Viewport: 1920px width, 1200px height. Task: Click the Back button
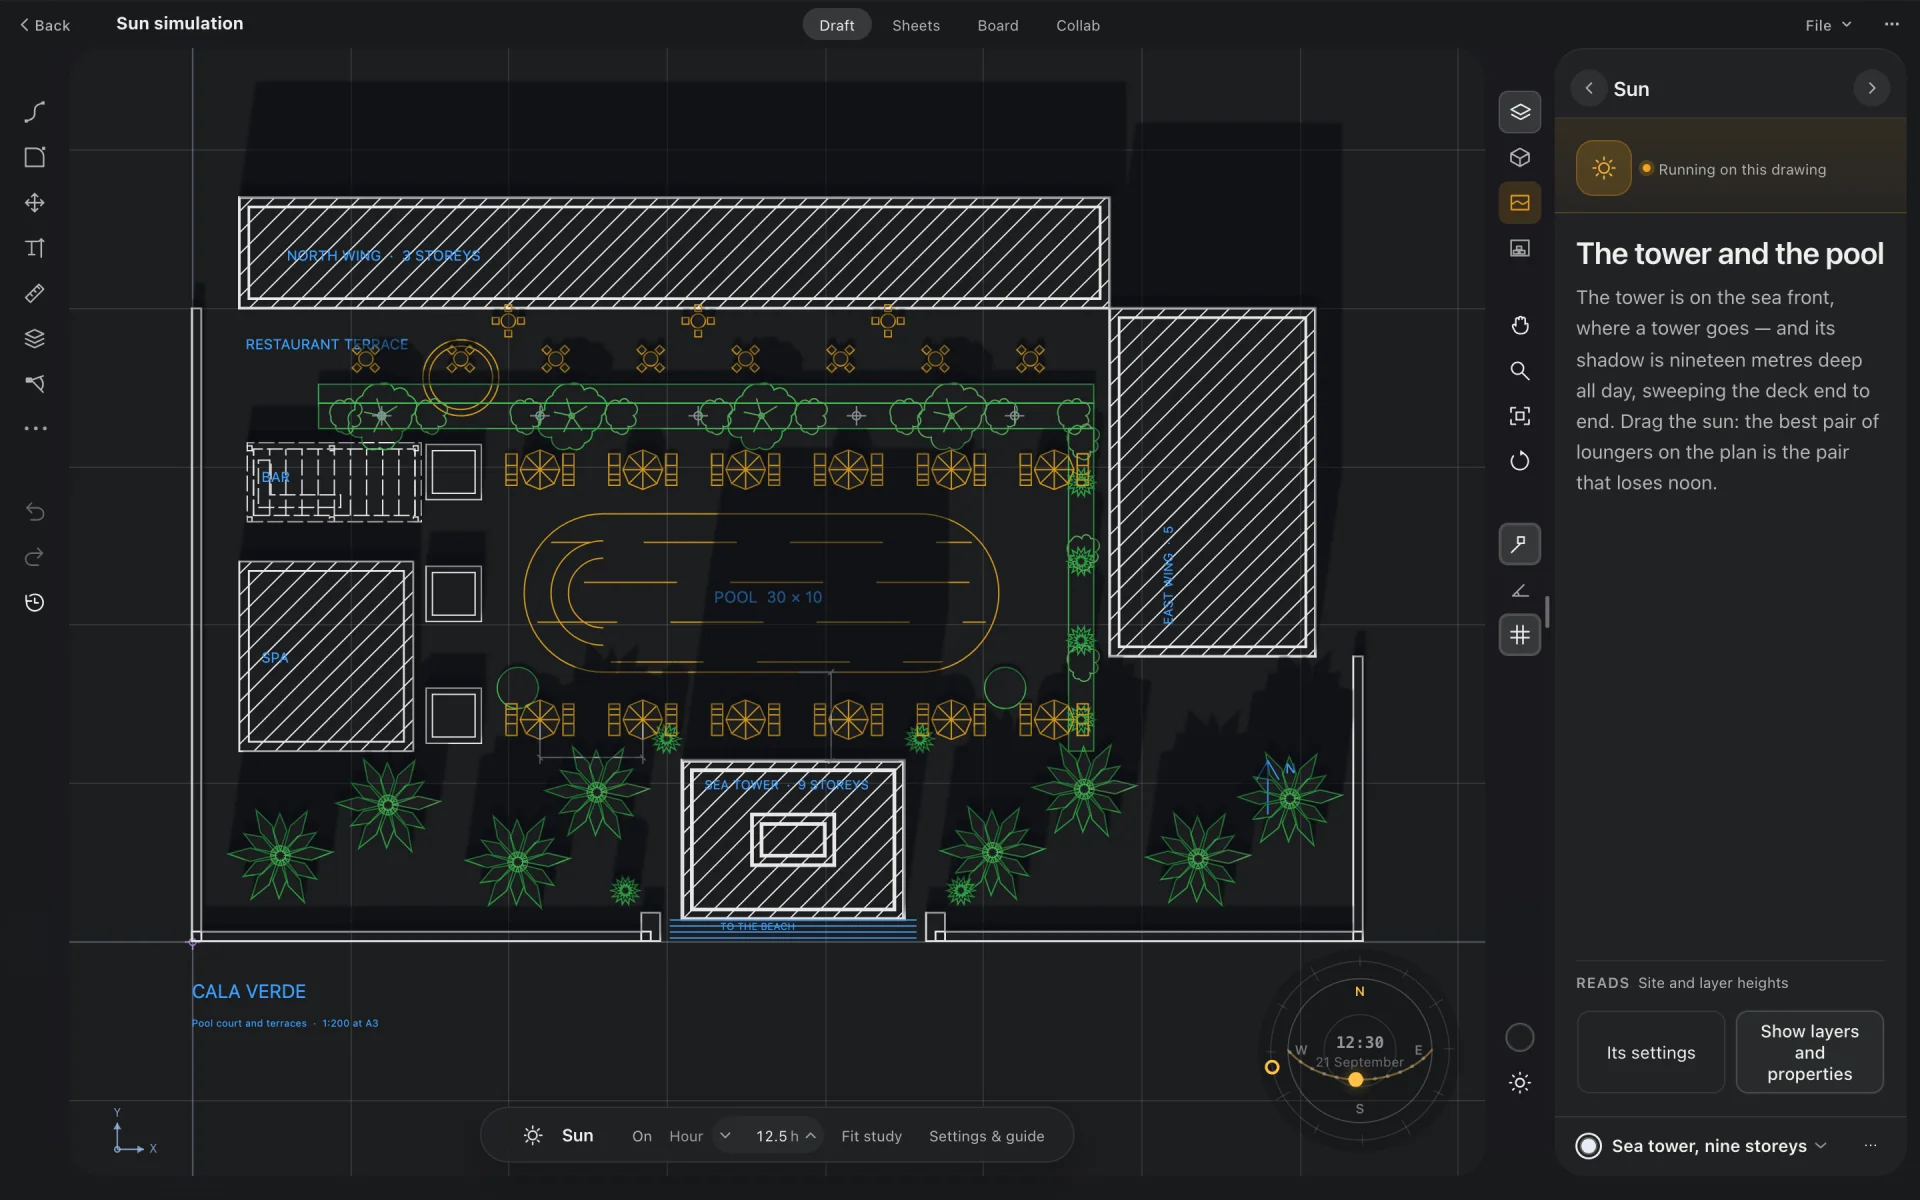[x=45, y=25]
